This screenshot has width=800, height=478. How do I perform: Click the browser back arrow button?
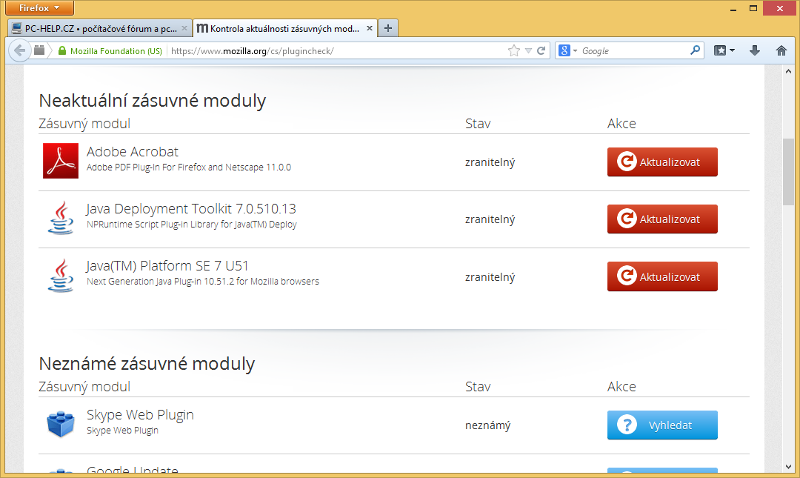(19, 50)
